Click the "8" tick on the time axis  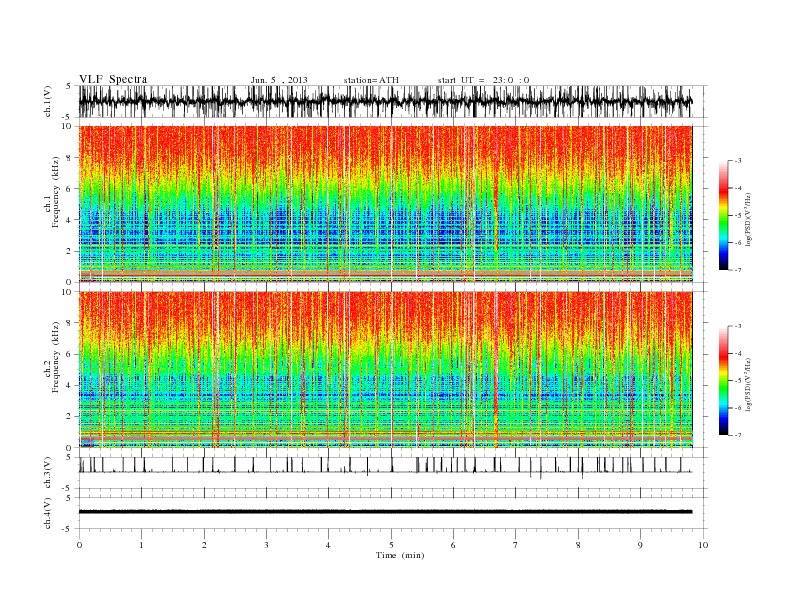[x=578, y=545]
